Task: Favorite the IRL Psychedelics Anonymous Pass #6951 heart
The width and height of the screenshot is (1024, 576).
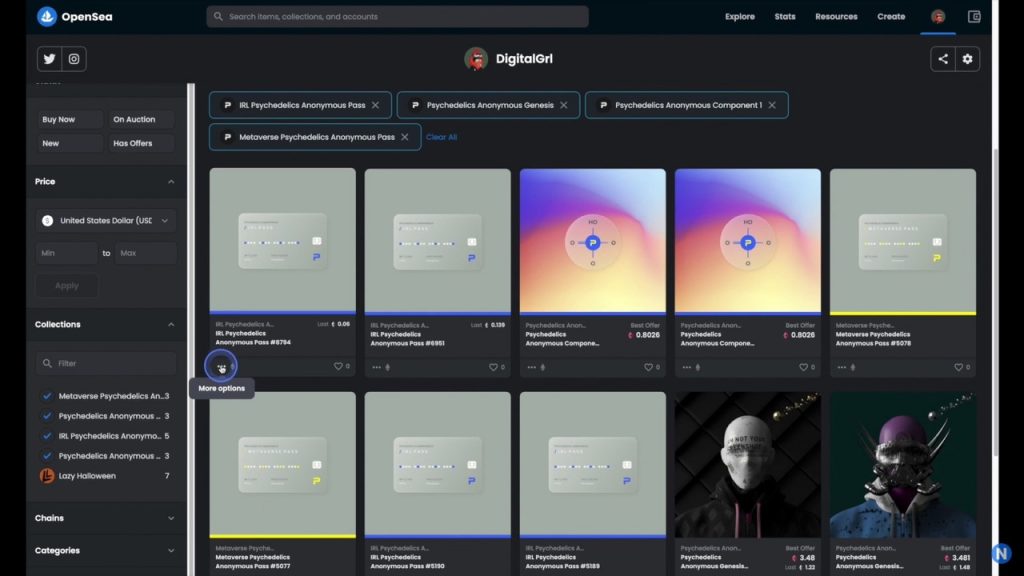Action: pyautogui.click(x=493, y=367)
